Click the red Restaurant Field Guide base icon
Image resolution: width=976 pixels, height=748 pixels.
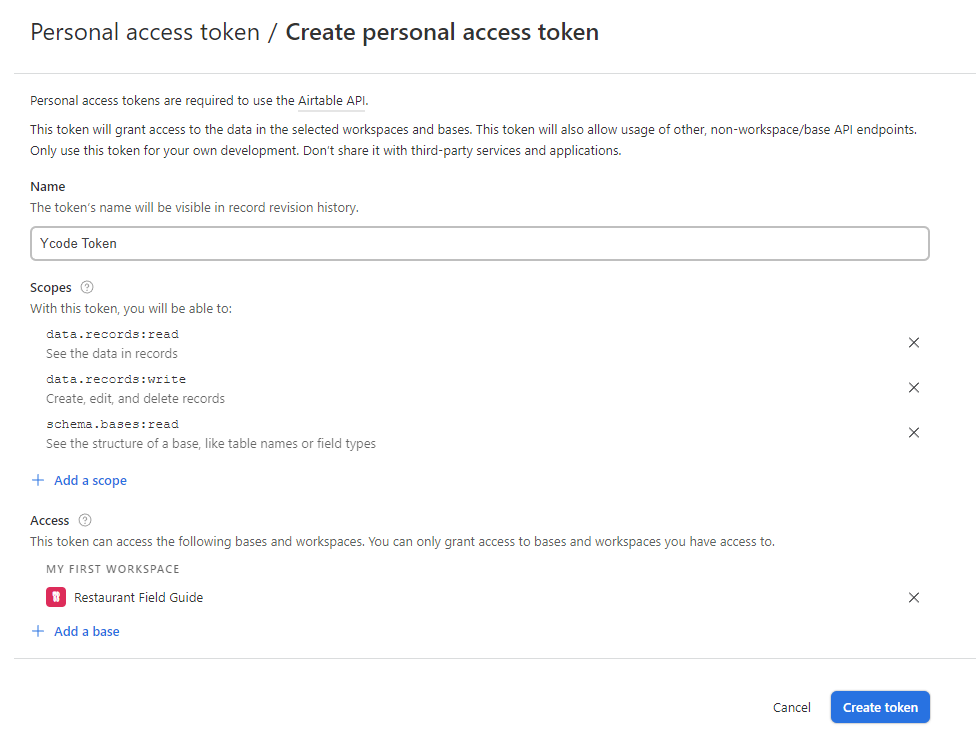click(x=56, y=597)
